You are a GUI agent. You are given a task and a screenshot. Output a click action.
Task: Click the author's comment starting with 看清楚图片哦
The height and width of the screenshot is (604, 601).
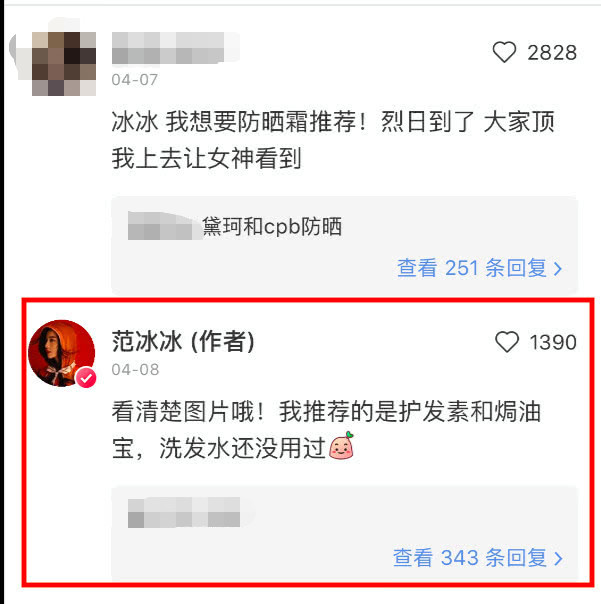coord(326,430)
